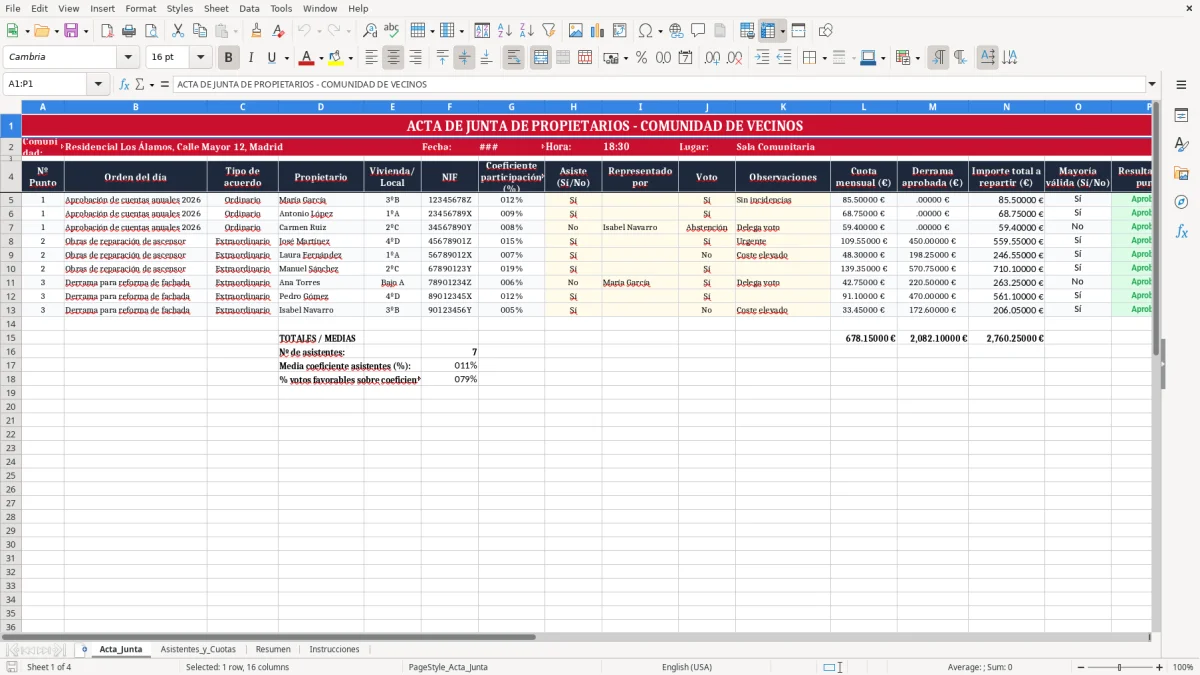Switch to the Resumen sheet tab
1200x675 pixels.
273,649
